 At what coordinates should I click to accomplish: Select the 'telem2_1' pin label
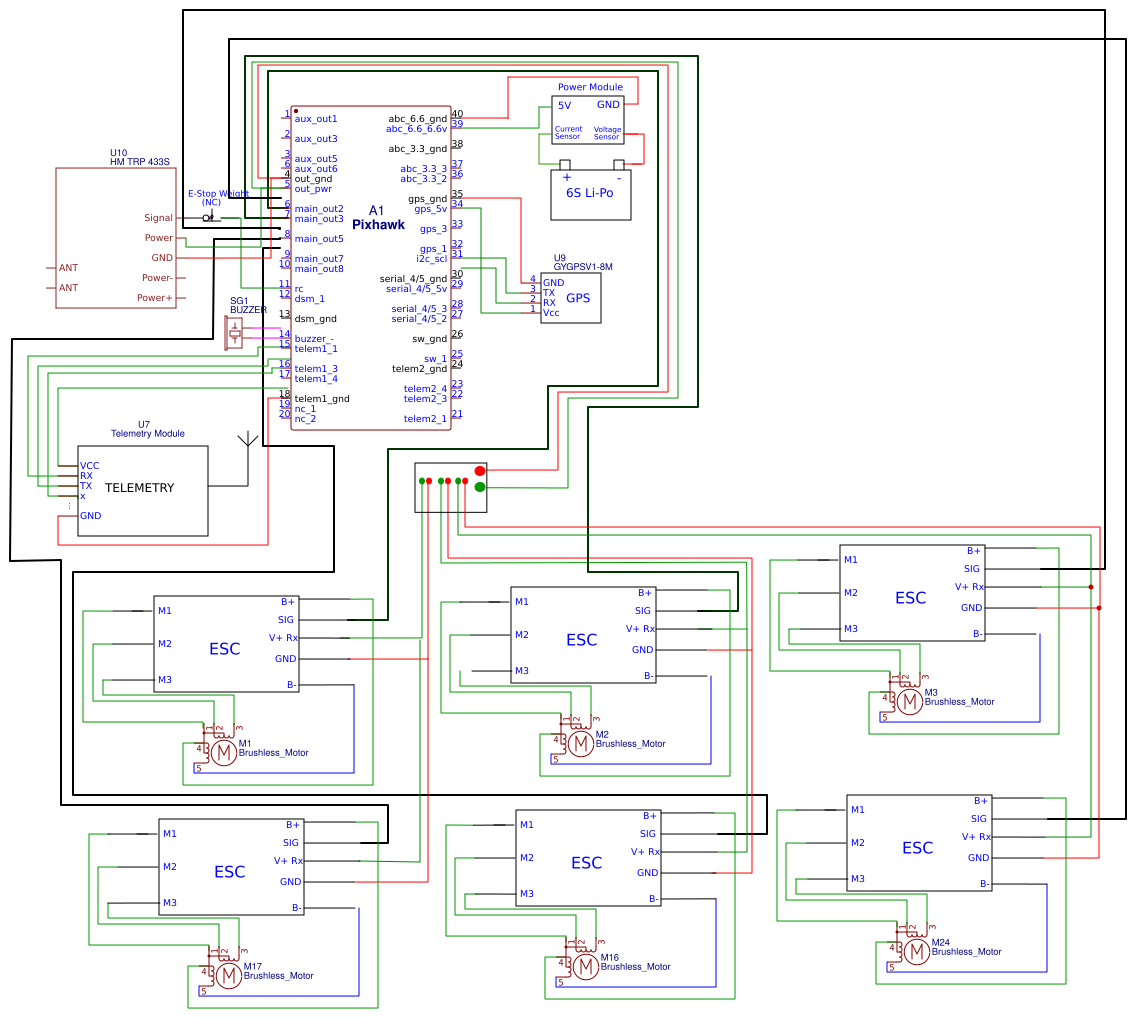tap(425, 419)
